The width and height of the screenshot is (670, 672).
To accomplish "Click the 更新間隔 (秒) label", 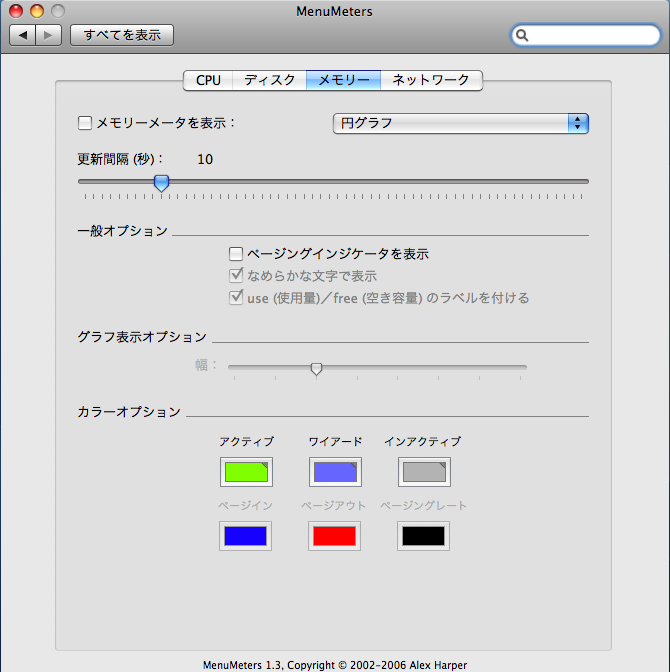I will point(120,159).
